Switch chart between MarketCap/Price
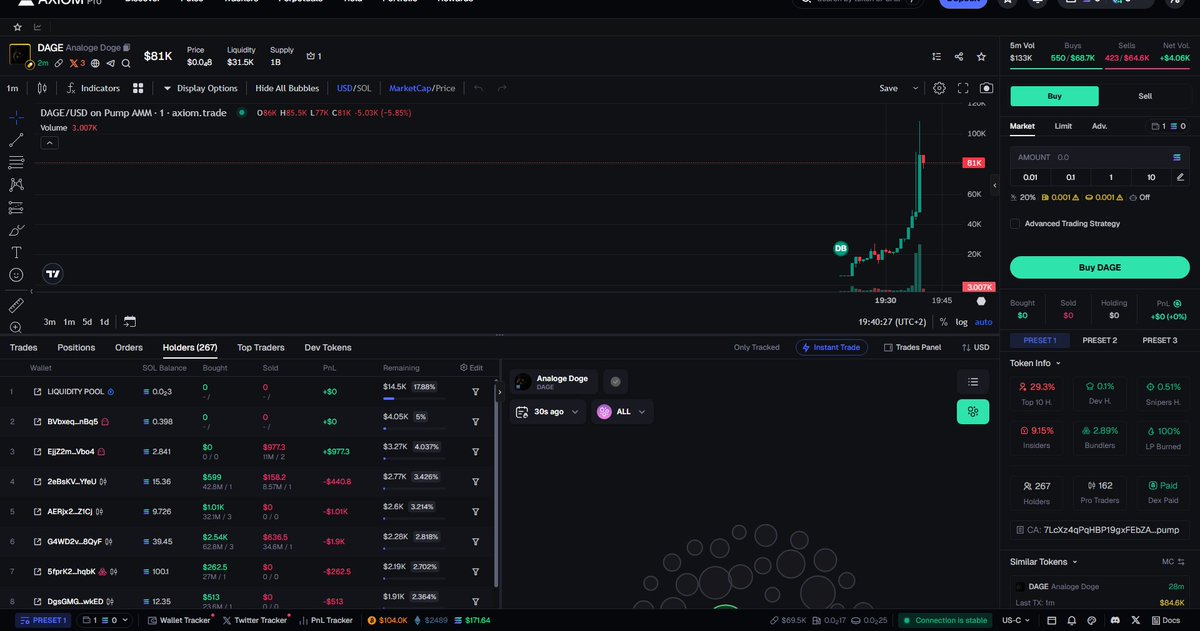 pyautogui.click(x=422, y=88)
